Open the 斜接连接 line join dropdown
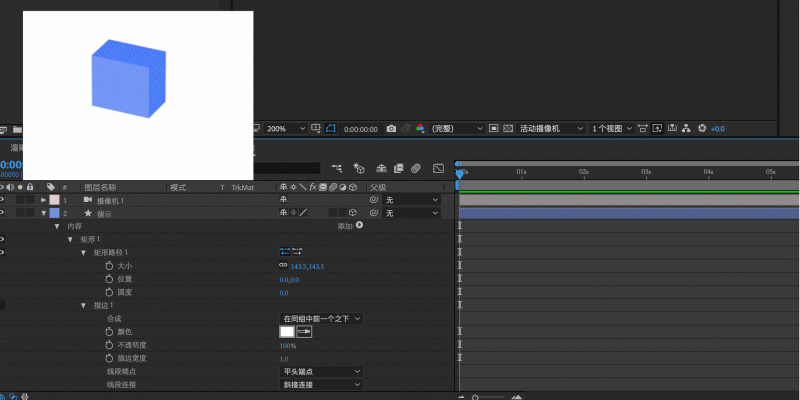 click(321, 384)
